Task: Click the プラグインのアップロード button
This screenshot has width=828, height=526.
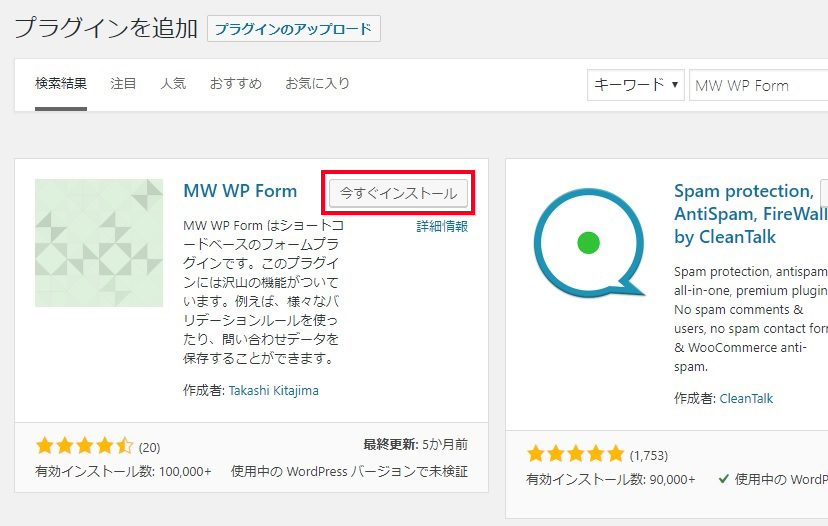Action: [x=294, y=29]
